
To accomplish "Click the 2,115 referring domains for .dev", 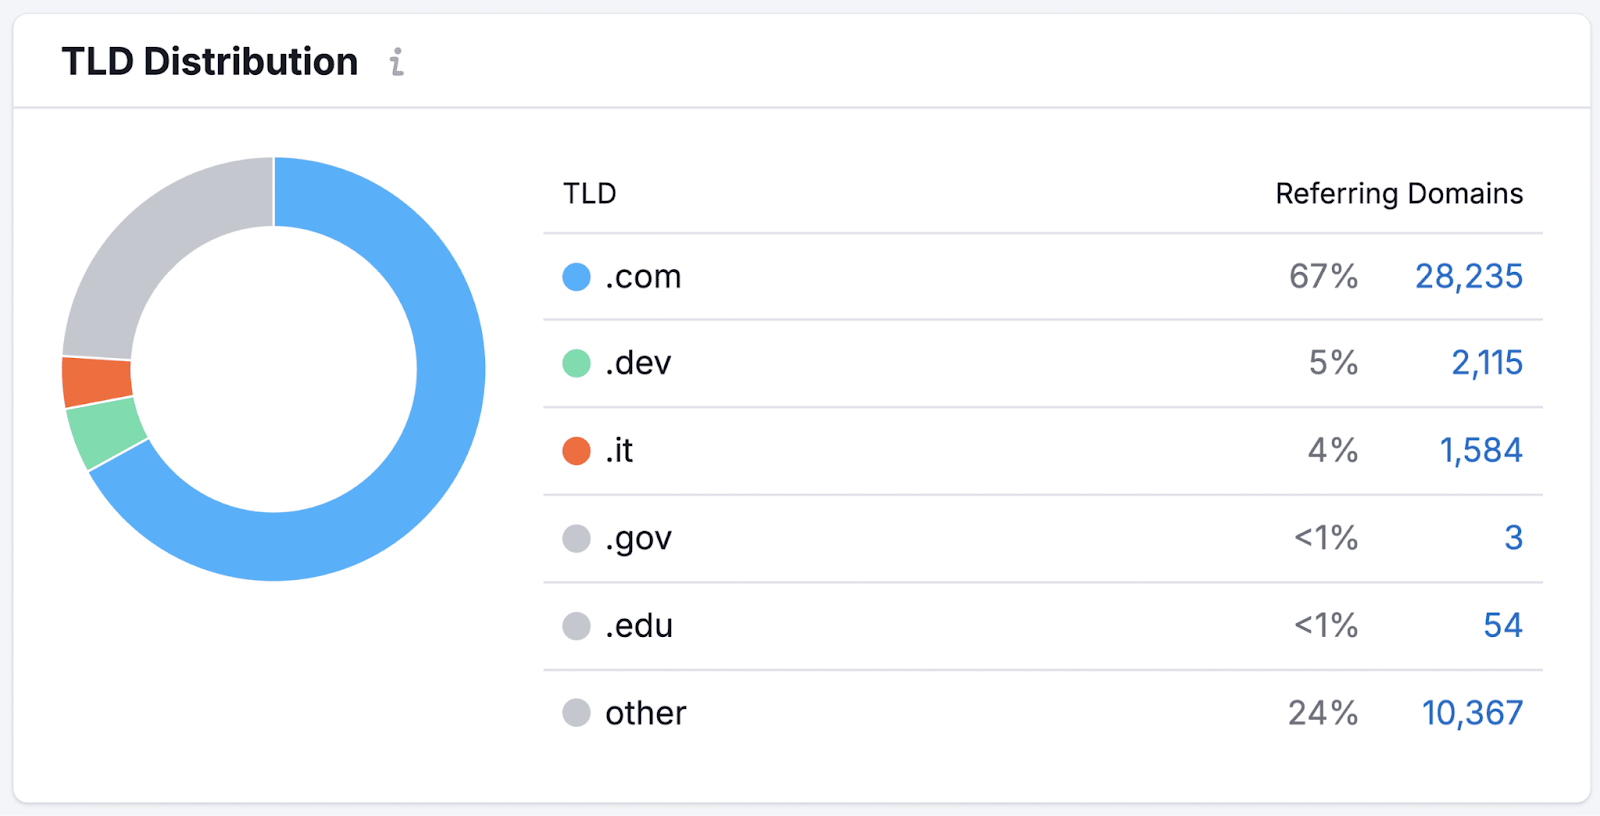I will click(x=1487, y=363).
